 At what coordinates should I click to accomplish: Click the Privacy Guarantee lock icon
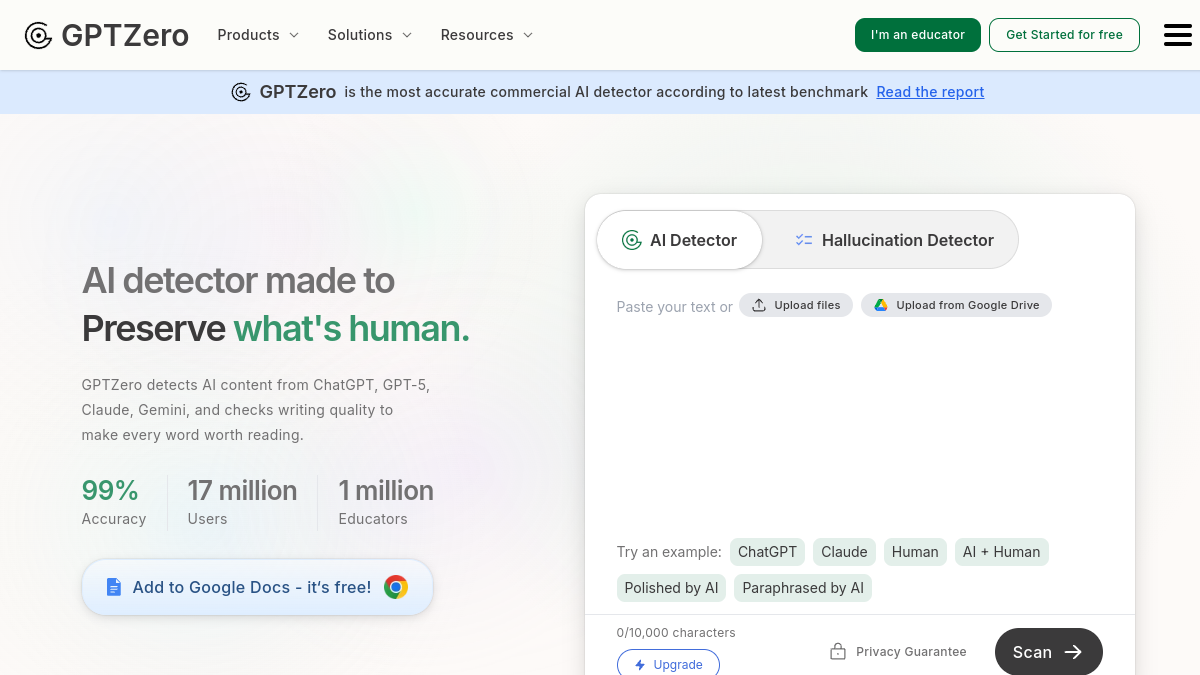click(838, 652)
